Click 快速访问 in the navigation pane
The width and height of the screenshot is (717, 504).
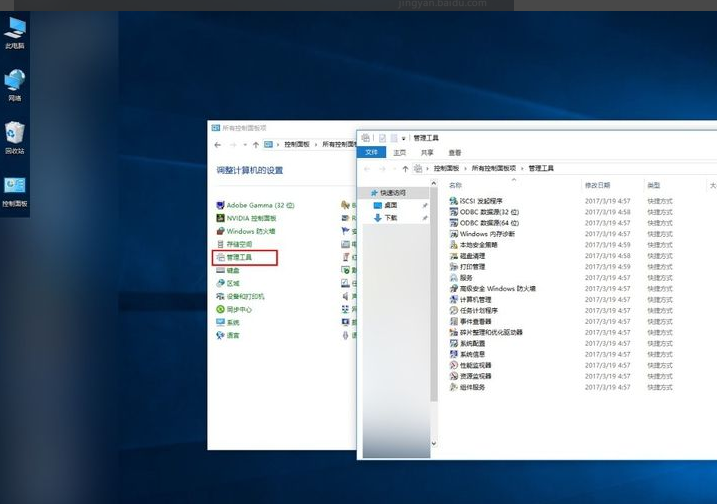point(392,193)
